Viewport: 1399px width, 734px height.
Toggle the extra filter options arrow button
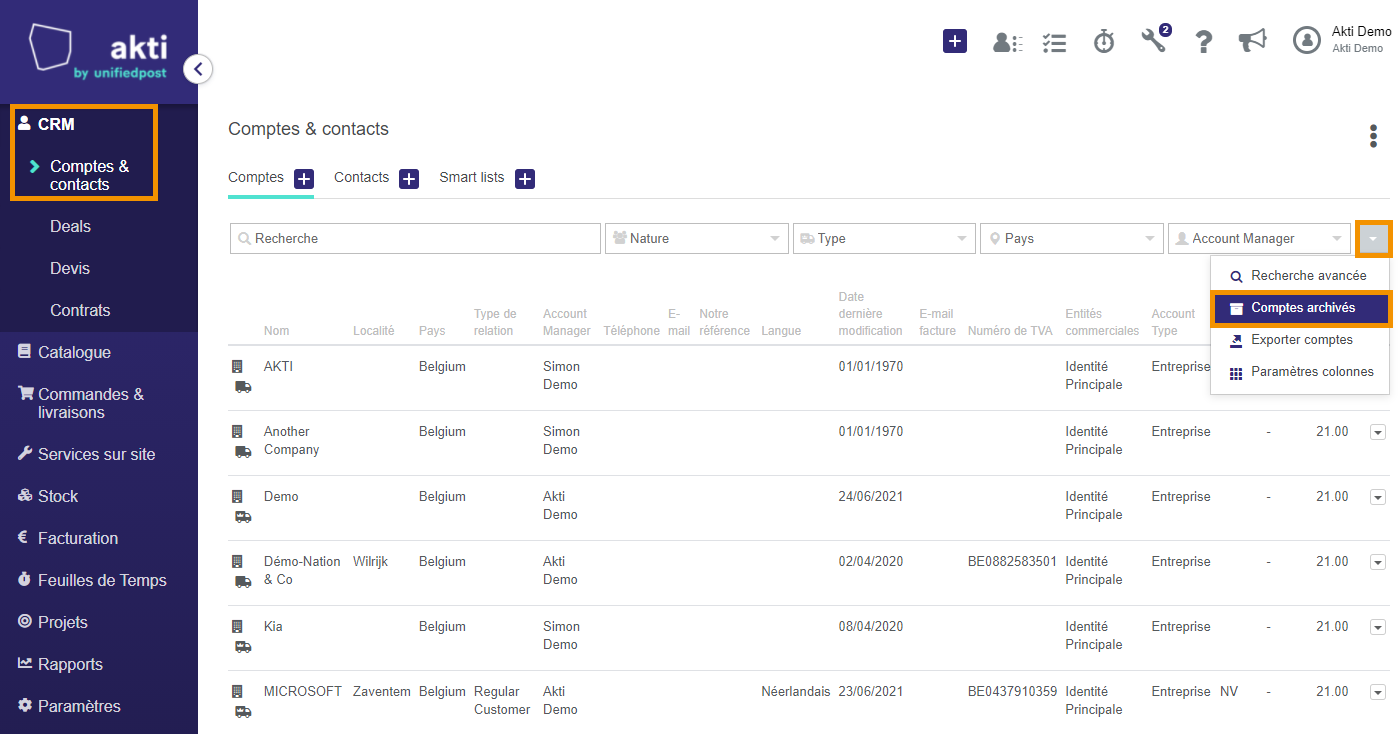1373,239
